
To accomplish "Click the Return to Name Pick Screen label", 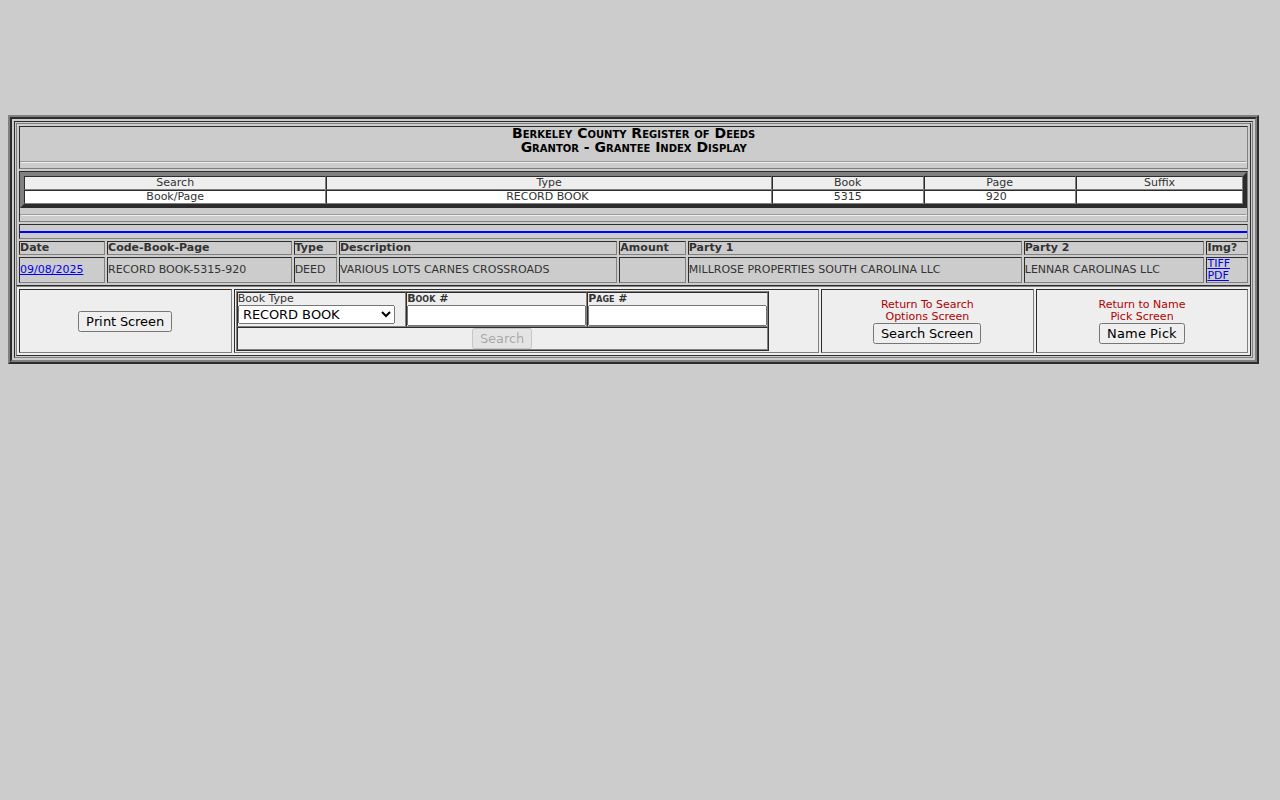I will (x=1142, y=310).
